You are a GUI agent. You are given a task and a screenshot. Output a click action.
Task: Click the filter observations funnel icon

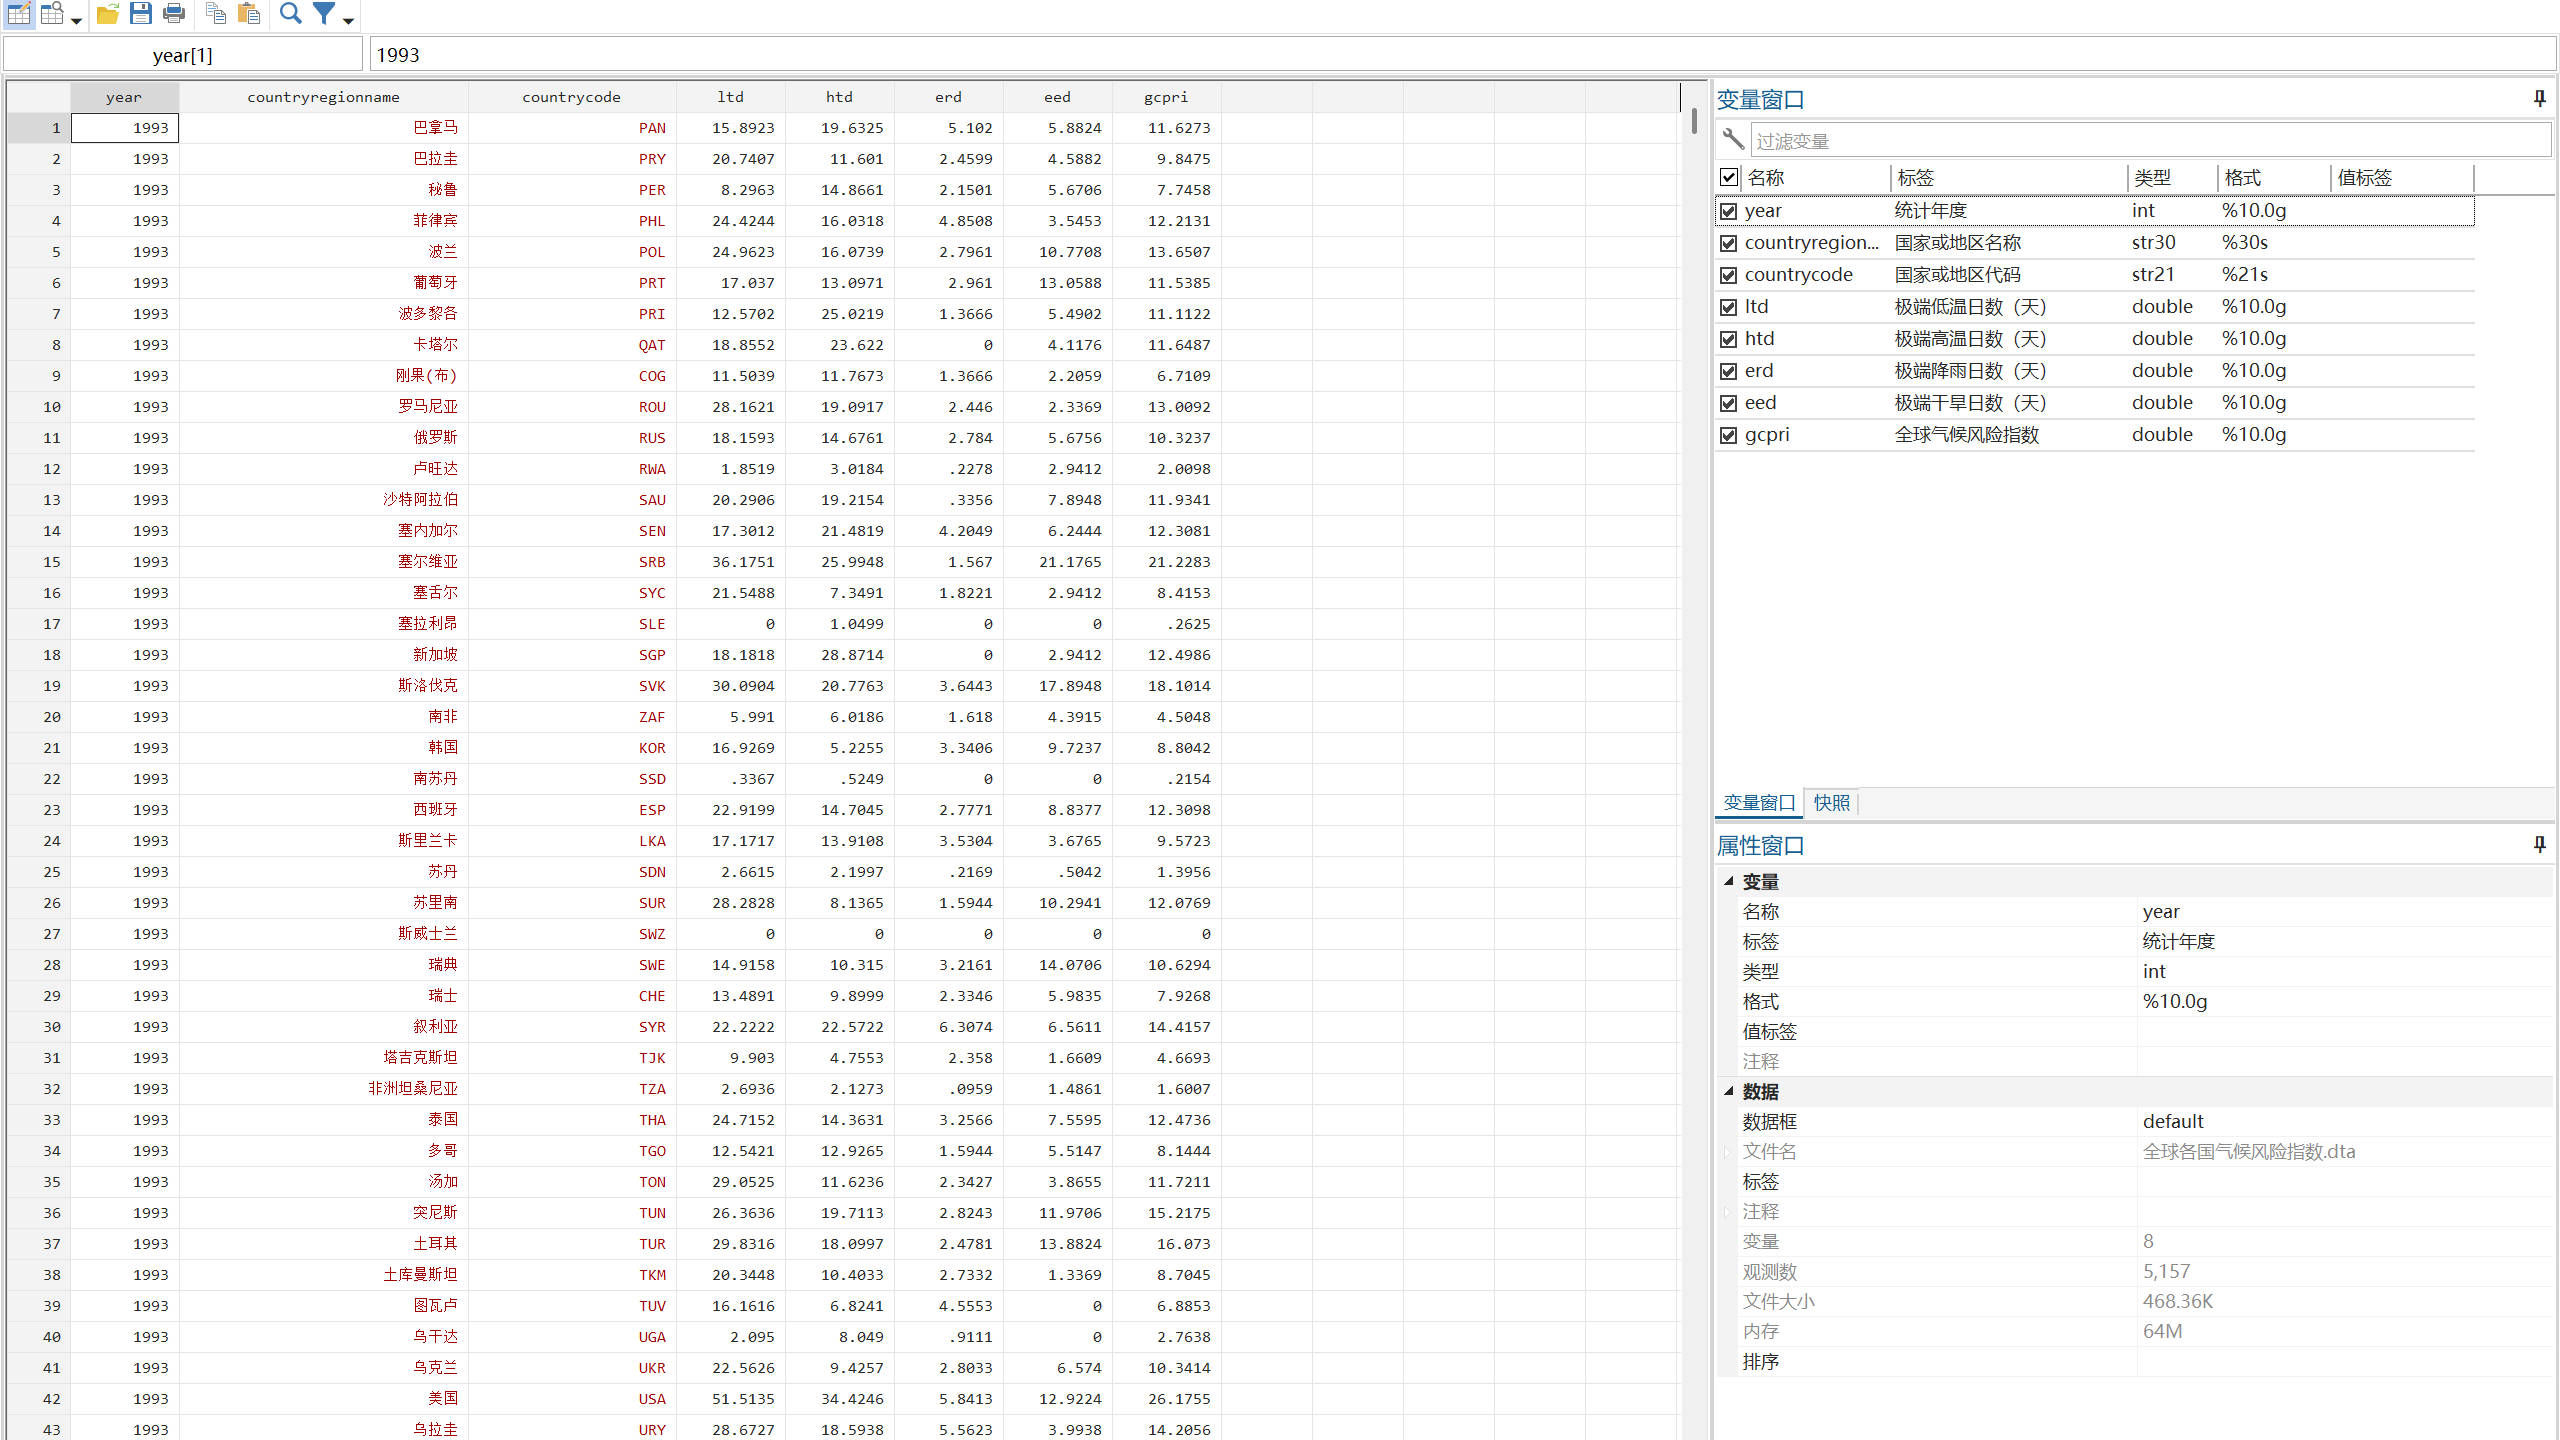point(324,14)
